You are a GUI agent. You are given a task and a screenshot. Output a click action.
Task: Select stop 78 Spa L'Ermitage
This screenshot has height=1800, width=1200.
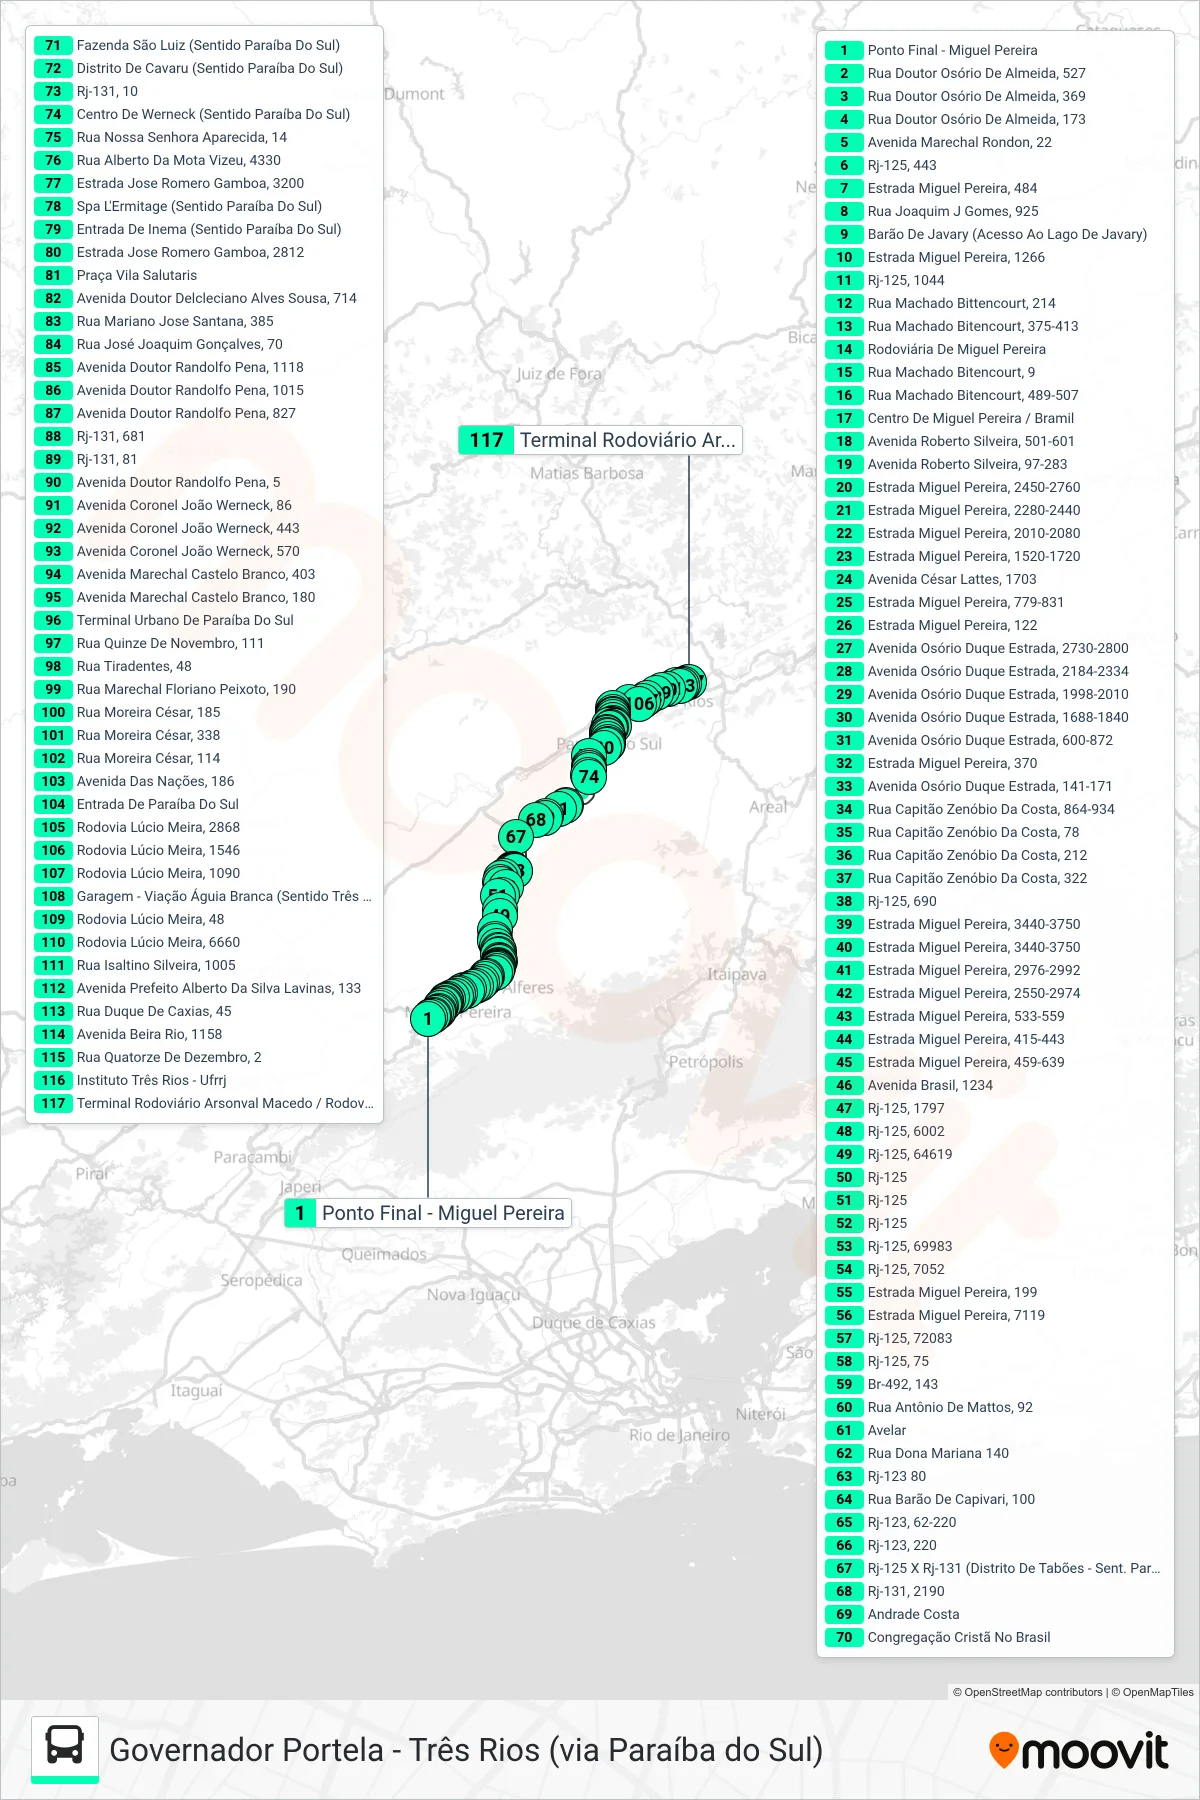(204, 206)
